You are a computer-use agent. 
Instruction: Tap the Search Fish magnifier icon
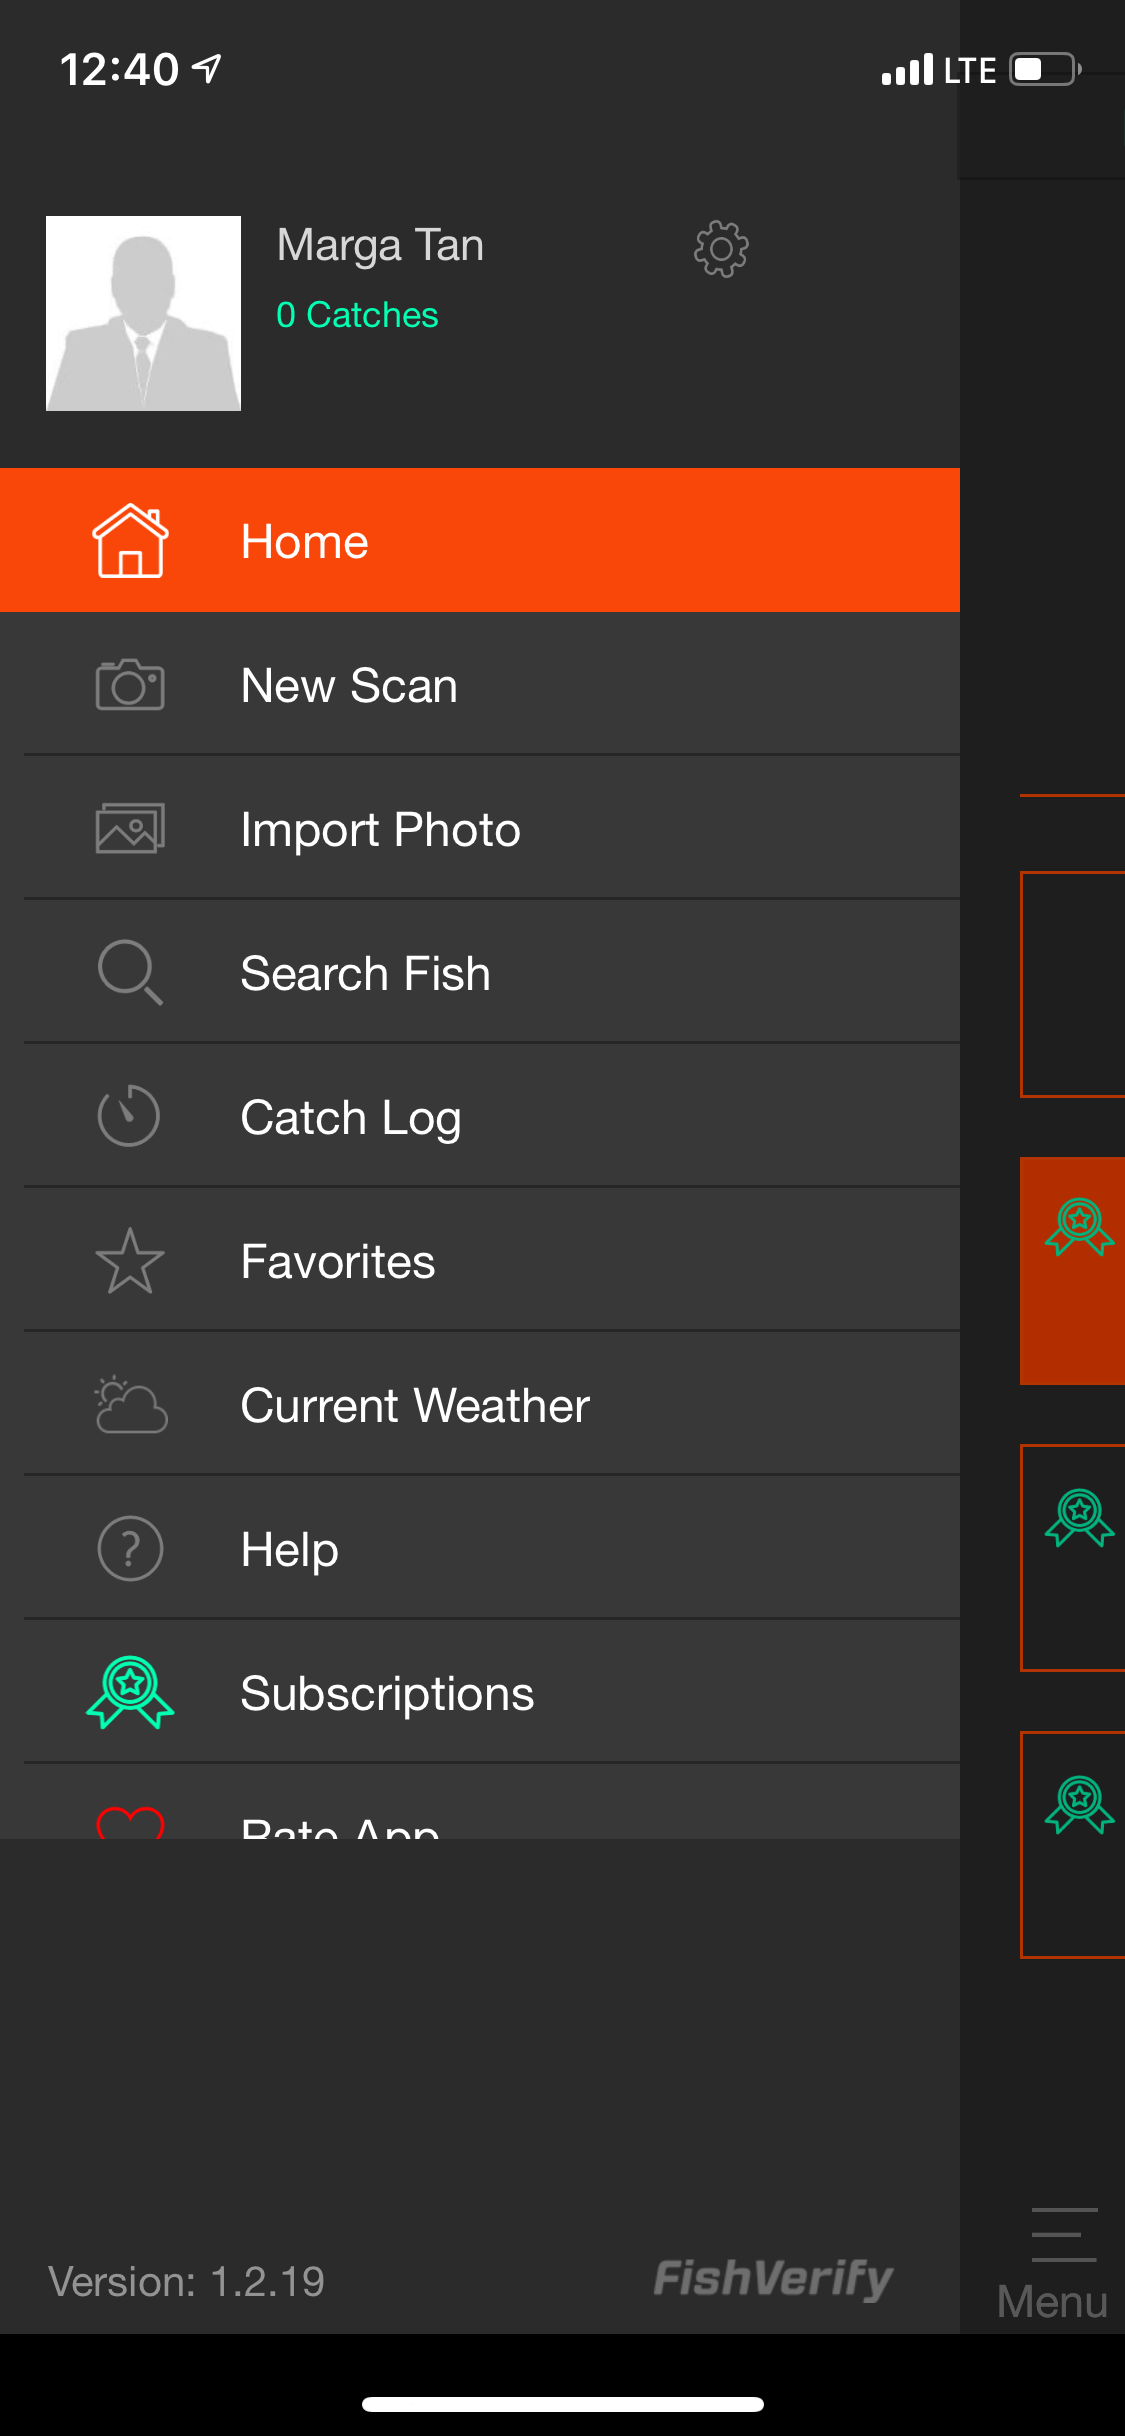(130, 972)
